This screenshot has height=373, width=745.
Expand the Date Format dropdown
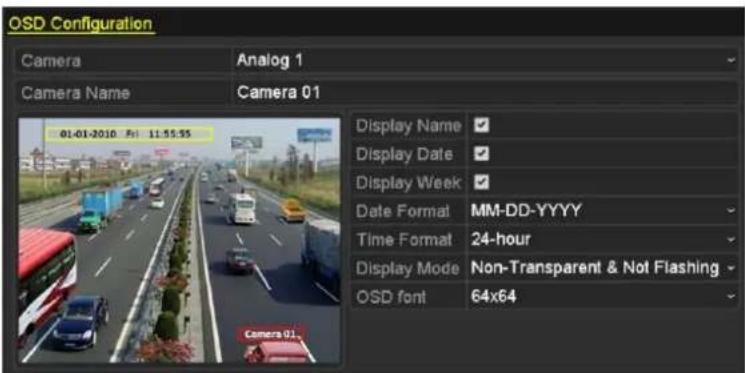602,210
